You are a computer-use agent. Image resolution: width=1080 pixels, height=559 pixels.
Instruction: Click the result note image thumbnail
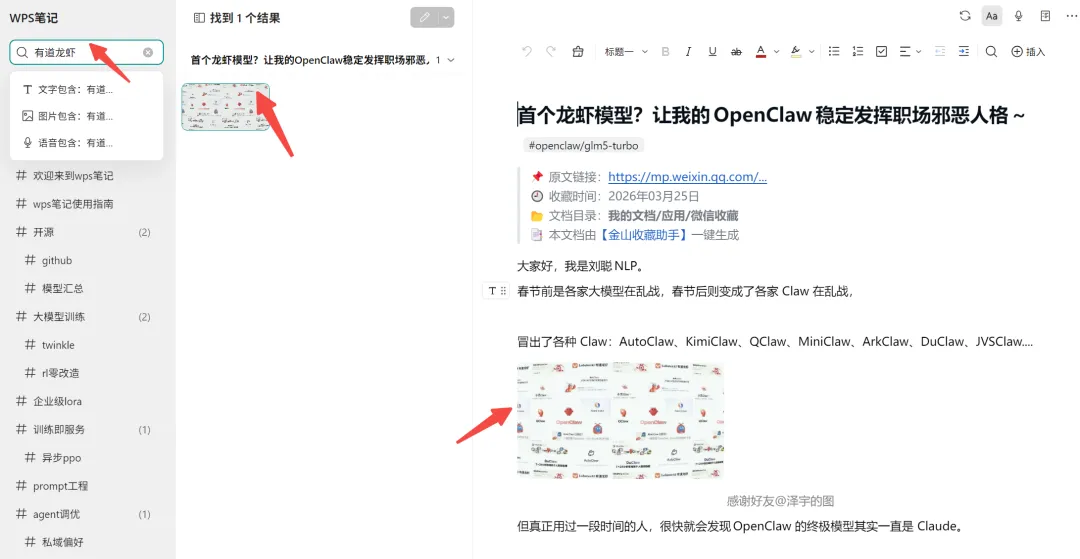coord(226,107)
